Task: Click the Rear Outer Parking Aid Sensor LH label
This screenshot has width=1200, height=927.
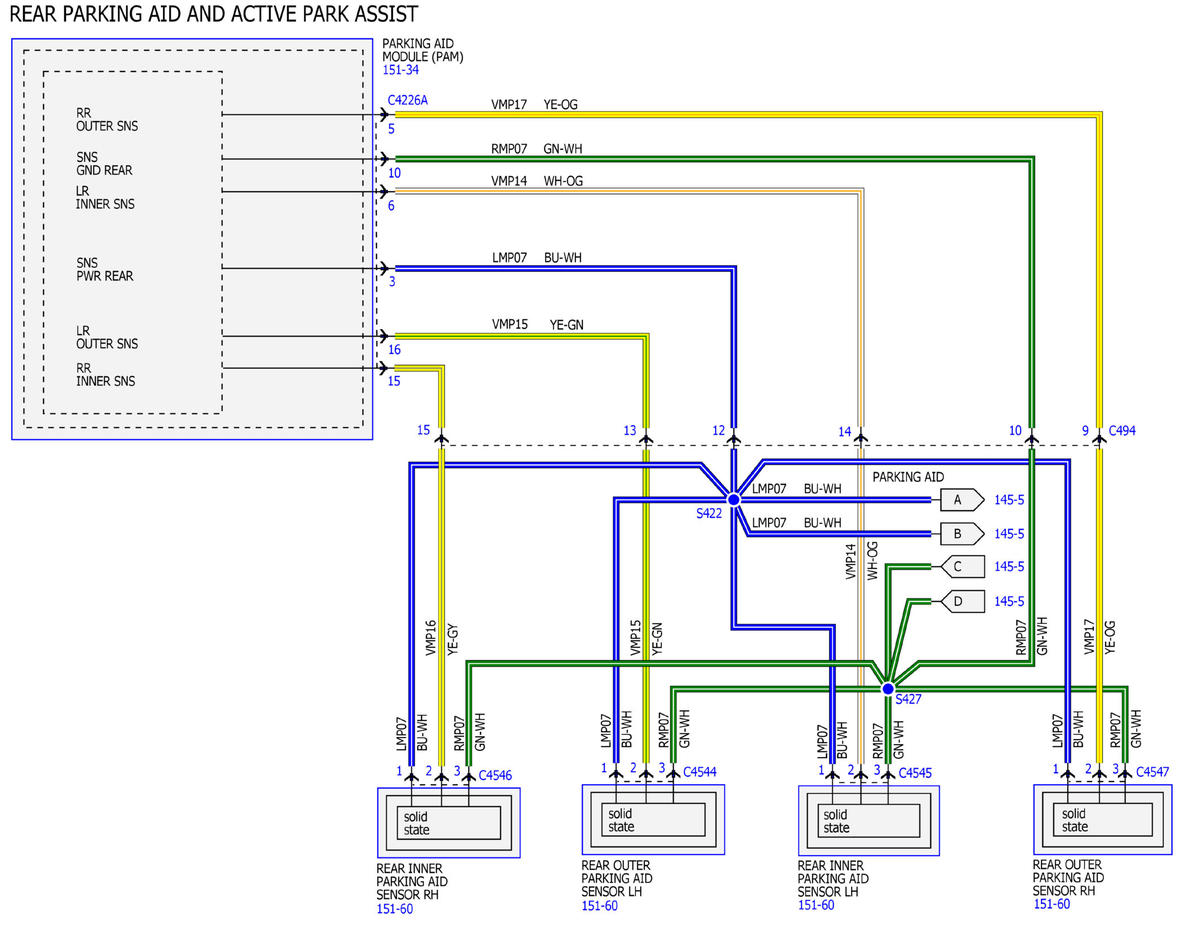Action: (617, 878)
